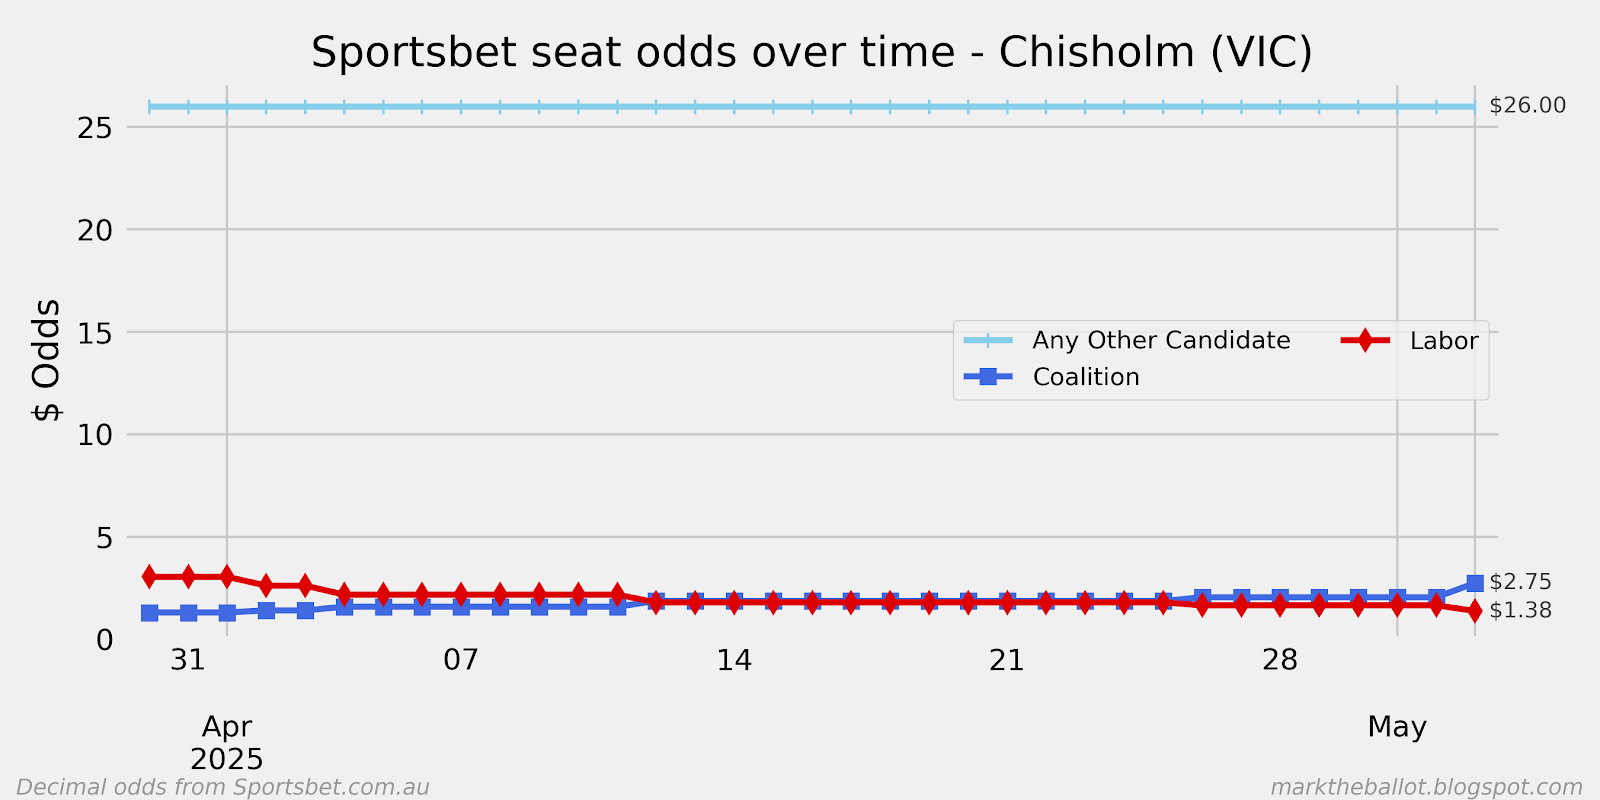Click the $1.38 Labor value label
The height and width of the screenshot is (800, 1600).
coord(1520,610)
